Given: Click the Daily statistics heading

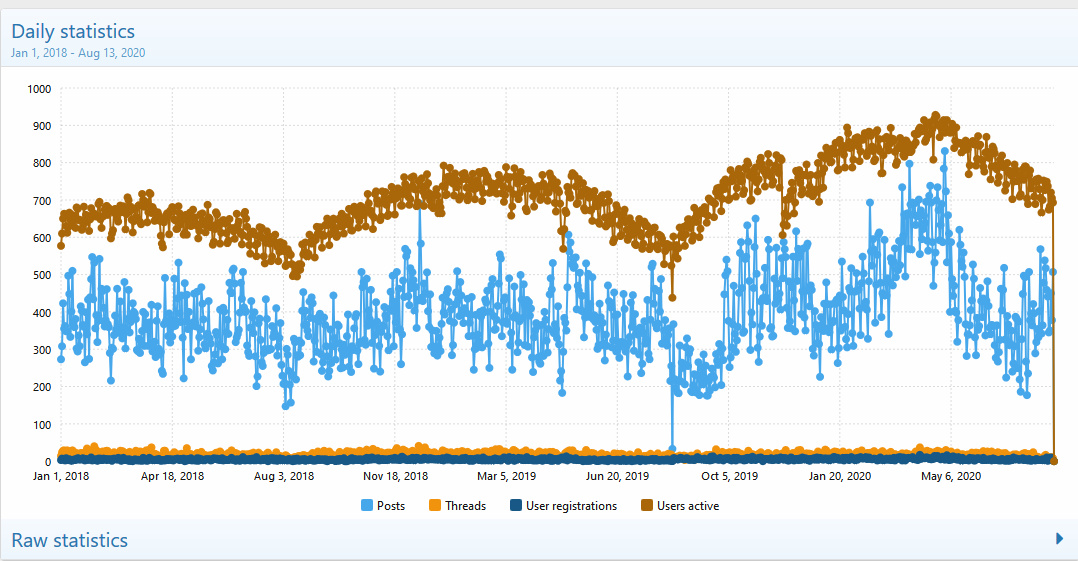Looking at the screenshot, I should pos(73,32).
